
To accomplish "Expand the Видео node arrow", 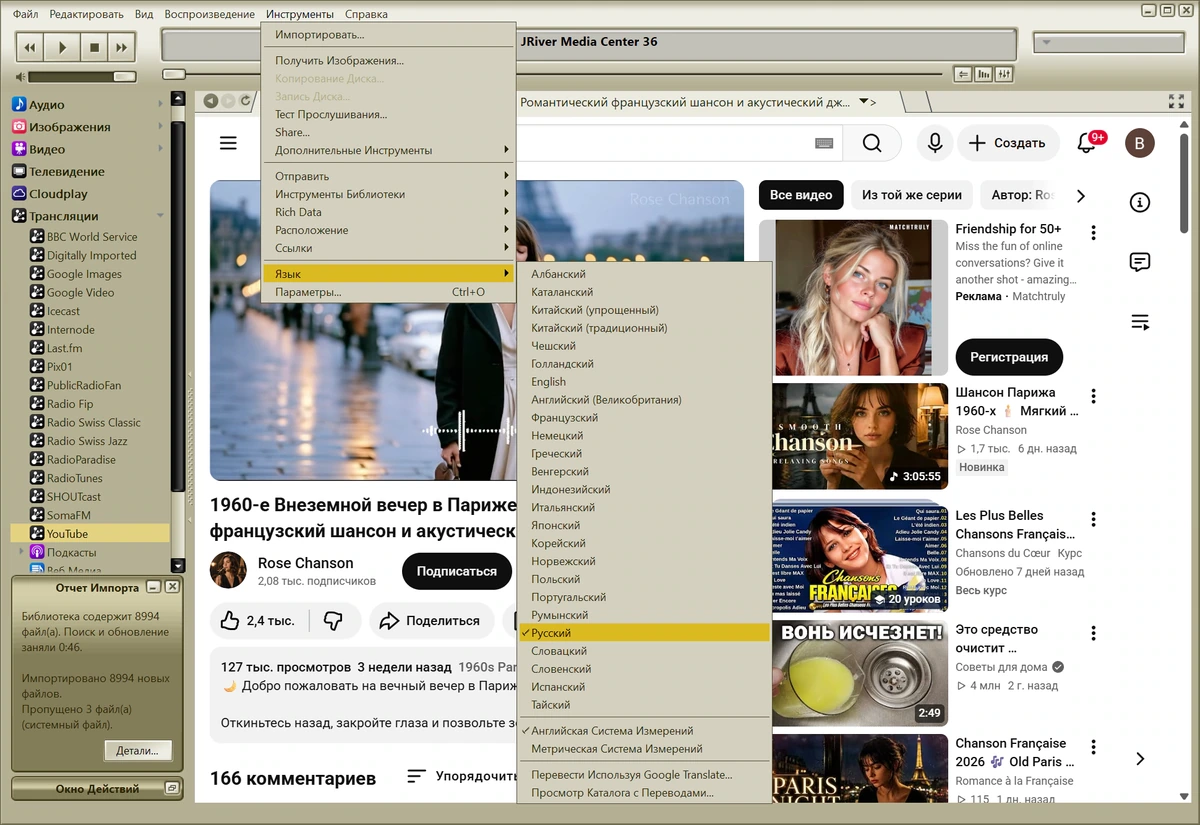I will (160, 149).
